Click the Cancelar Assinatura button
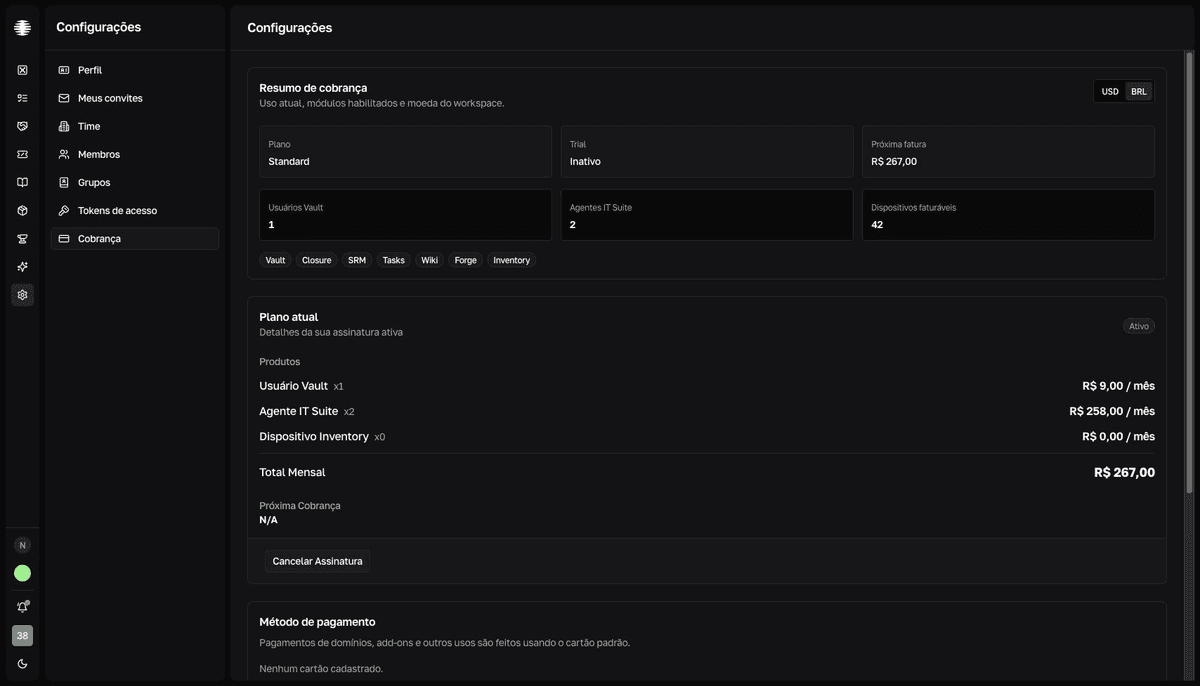The height and width of the screenshot is (686, 1200). pyautogui.click(x=317, y=561)
